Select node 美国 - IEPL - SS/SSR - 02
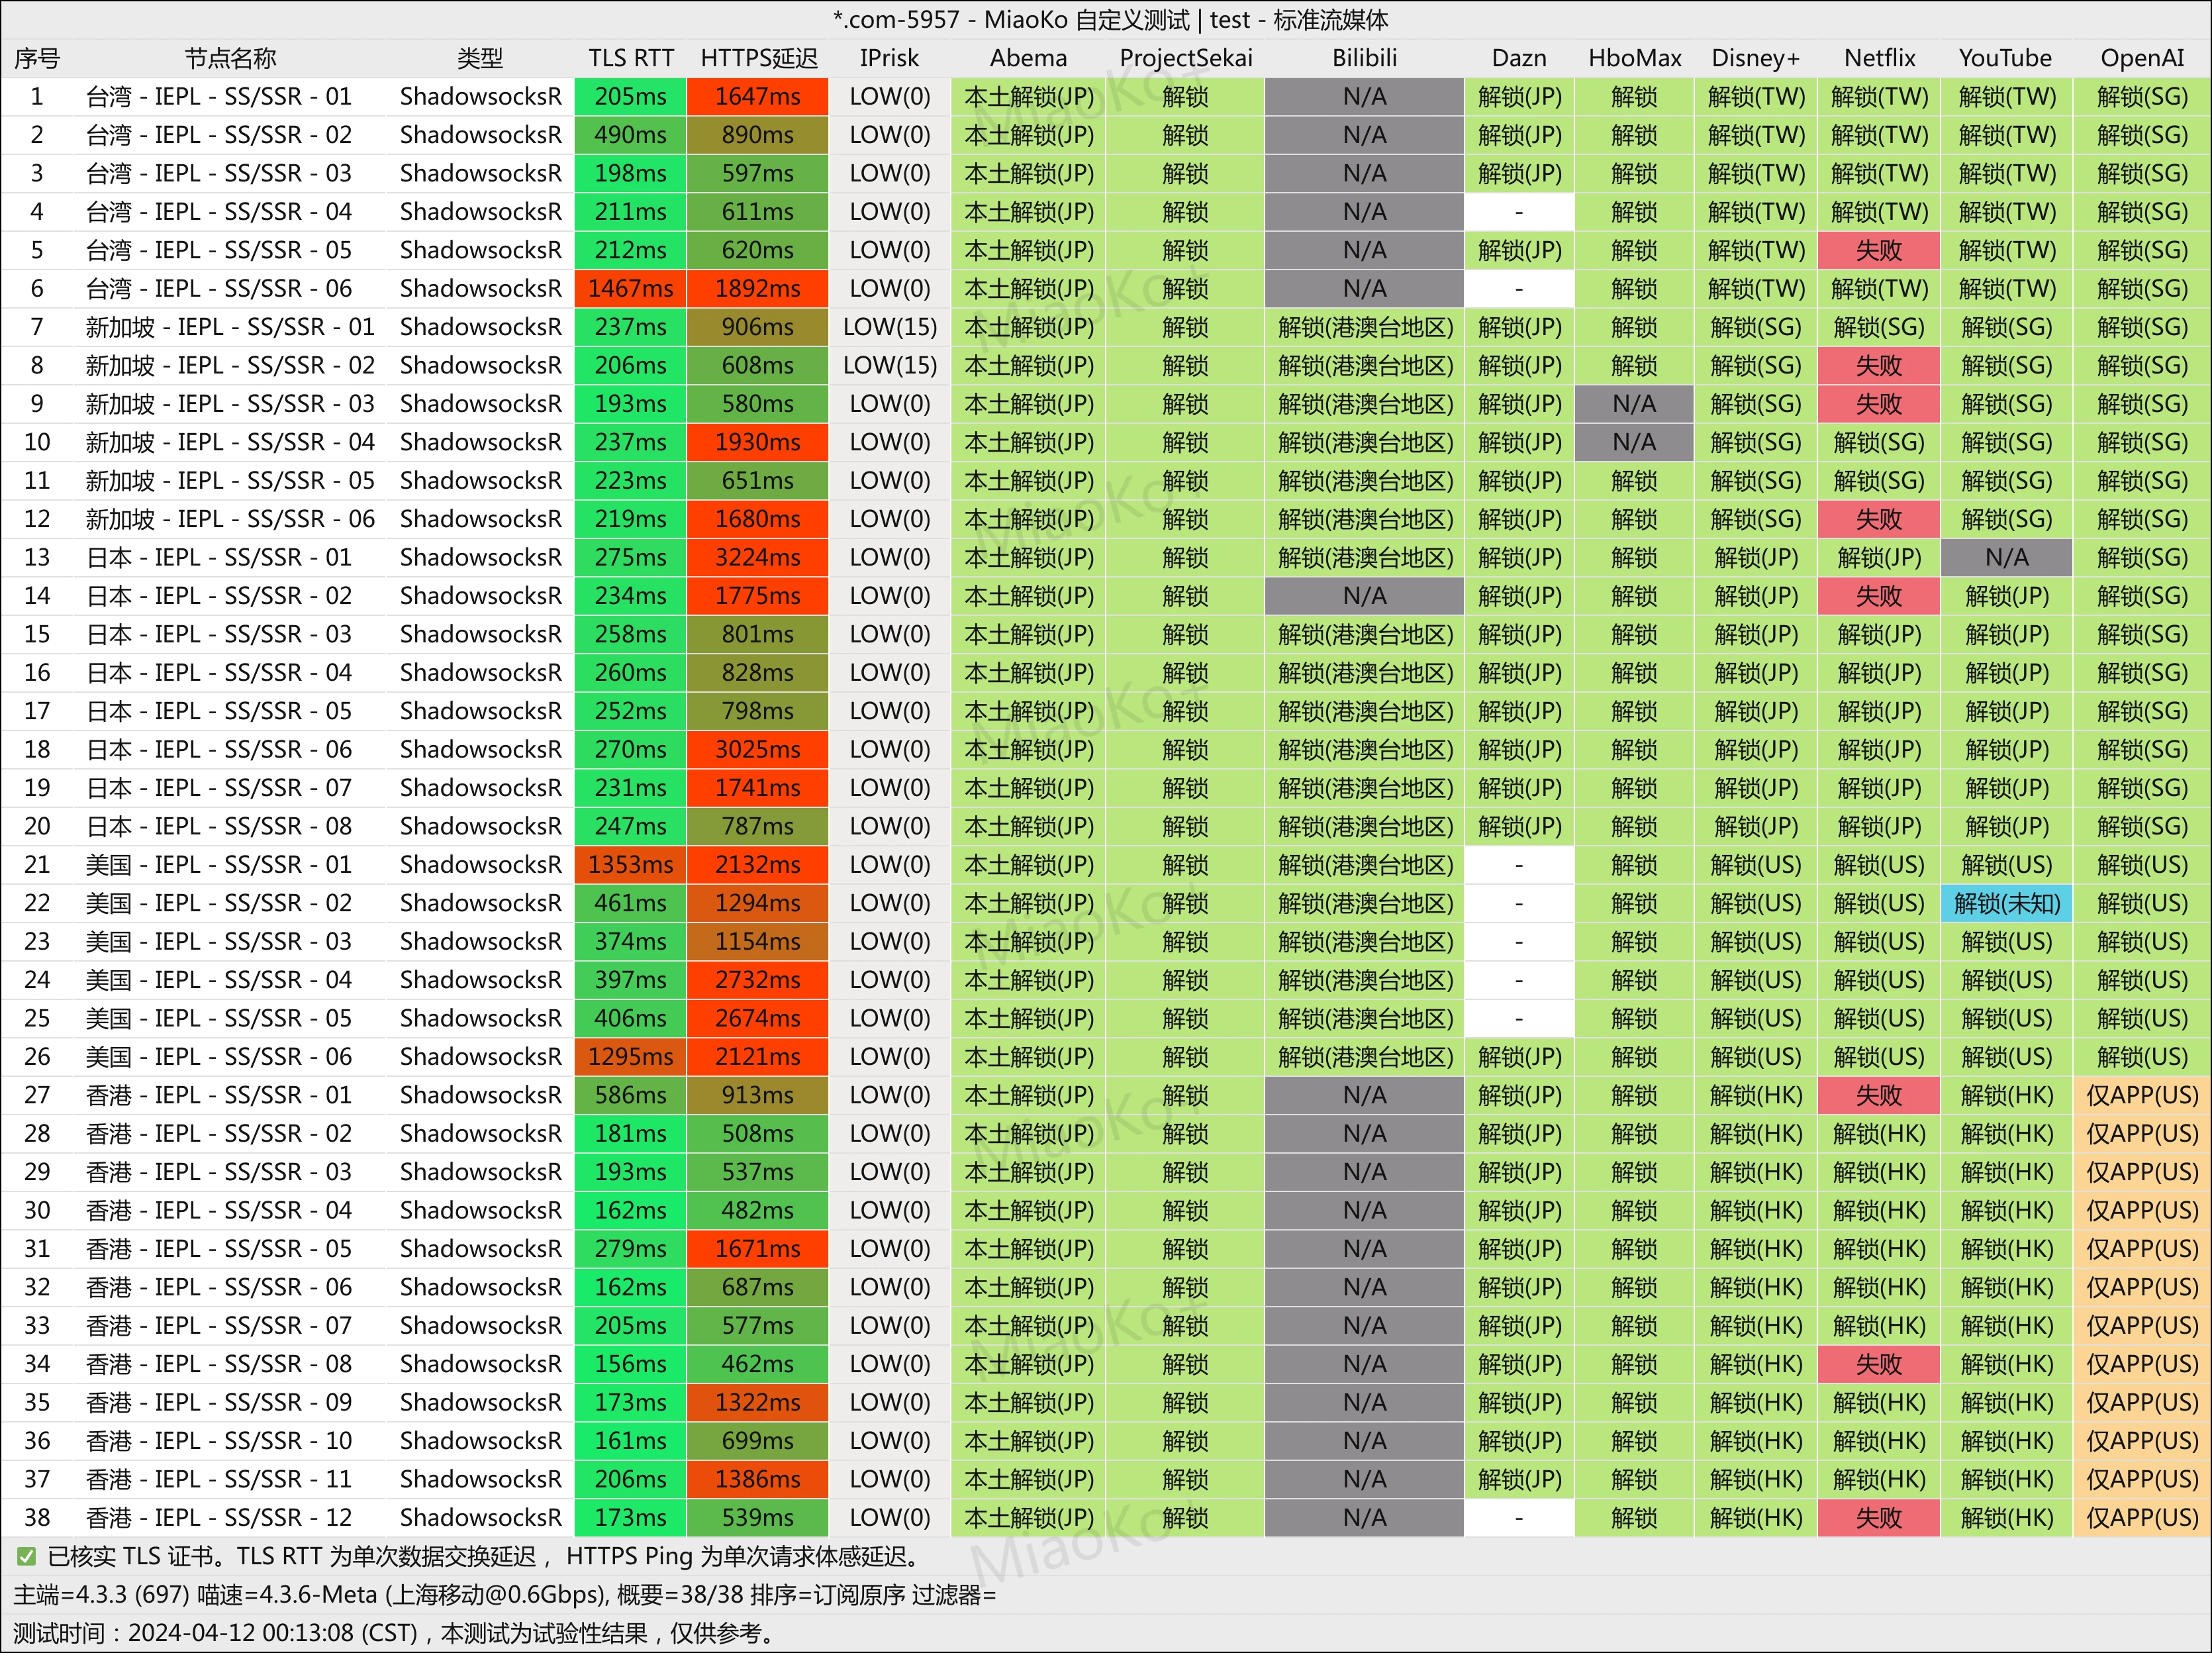 218,904
